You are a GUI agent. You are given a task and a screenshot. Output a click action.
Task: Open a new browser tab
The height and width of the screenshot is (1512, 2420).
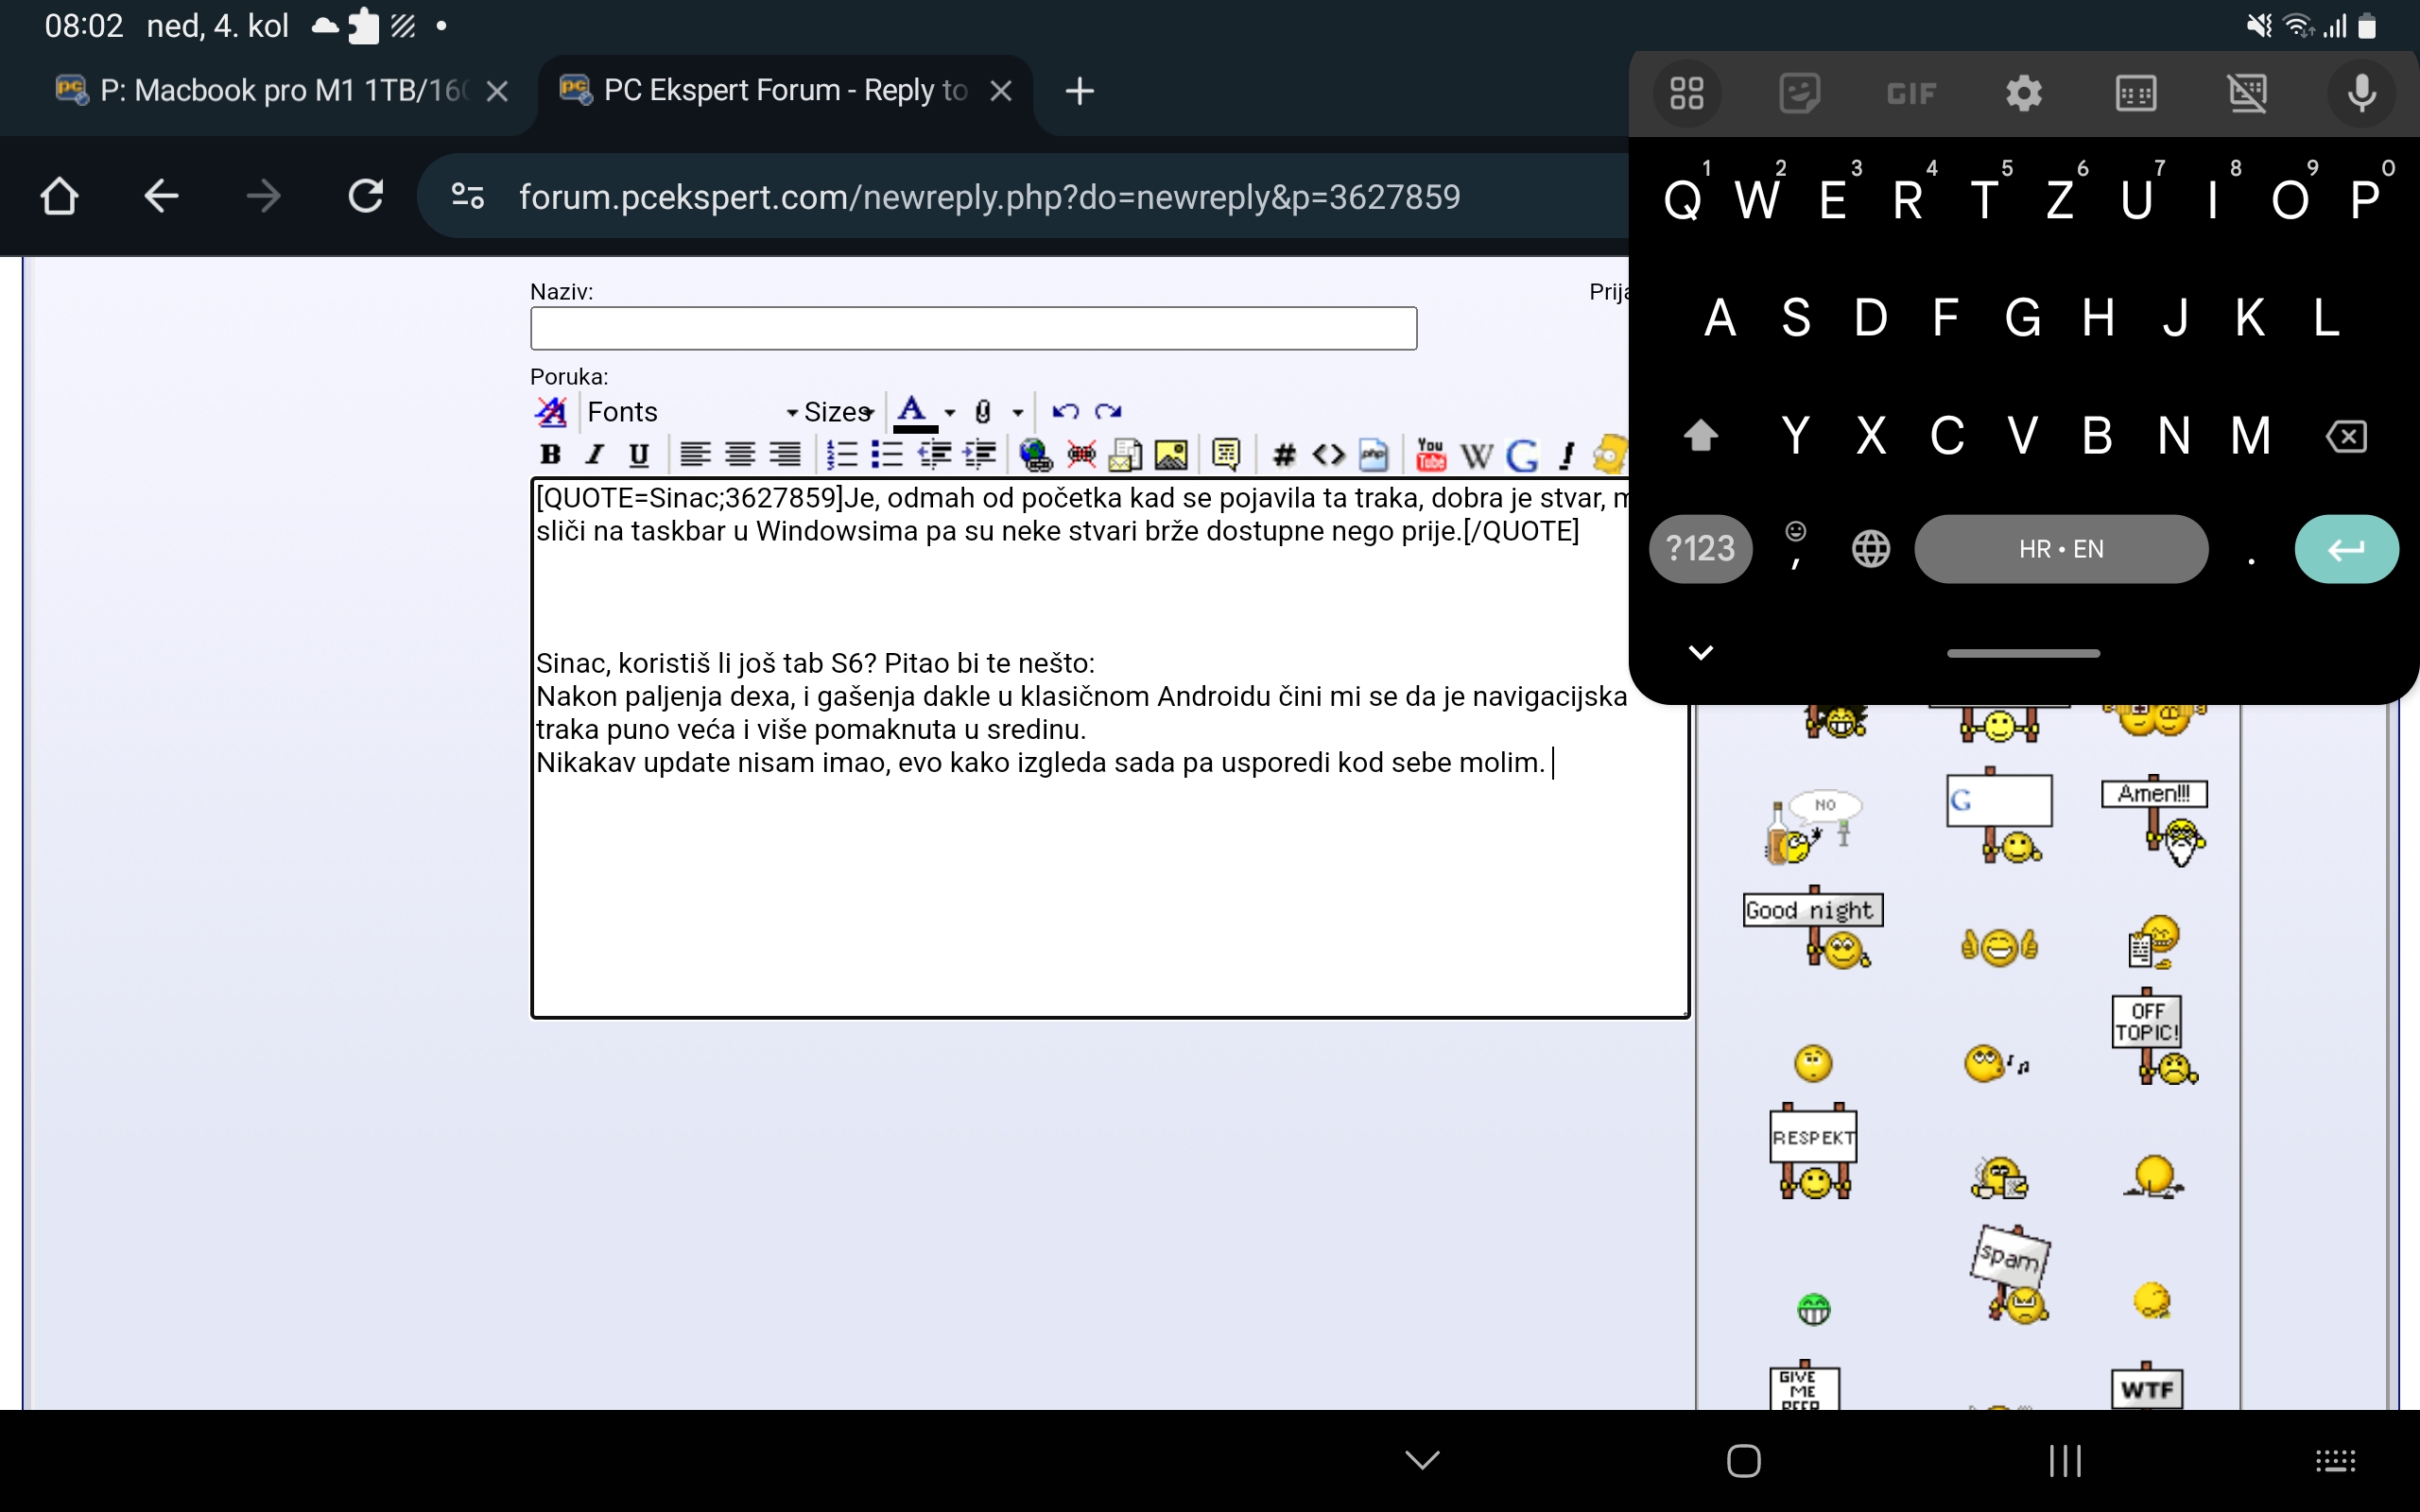(1079, 91)
